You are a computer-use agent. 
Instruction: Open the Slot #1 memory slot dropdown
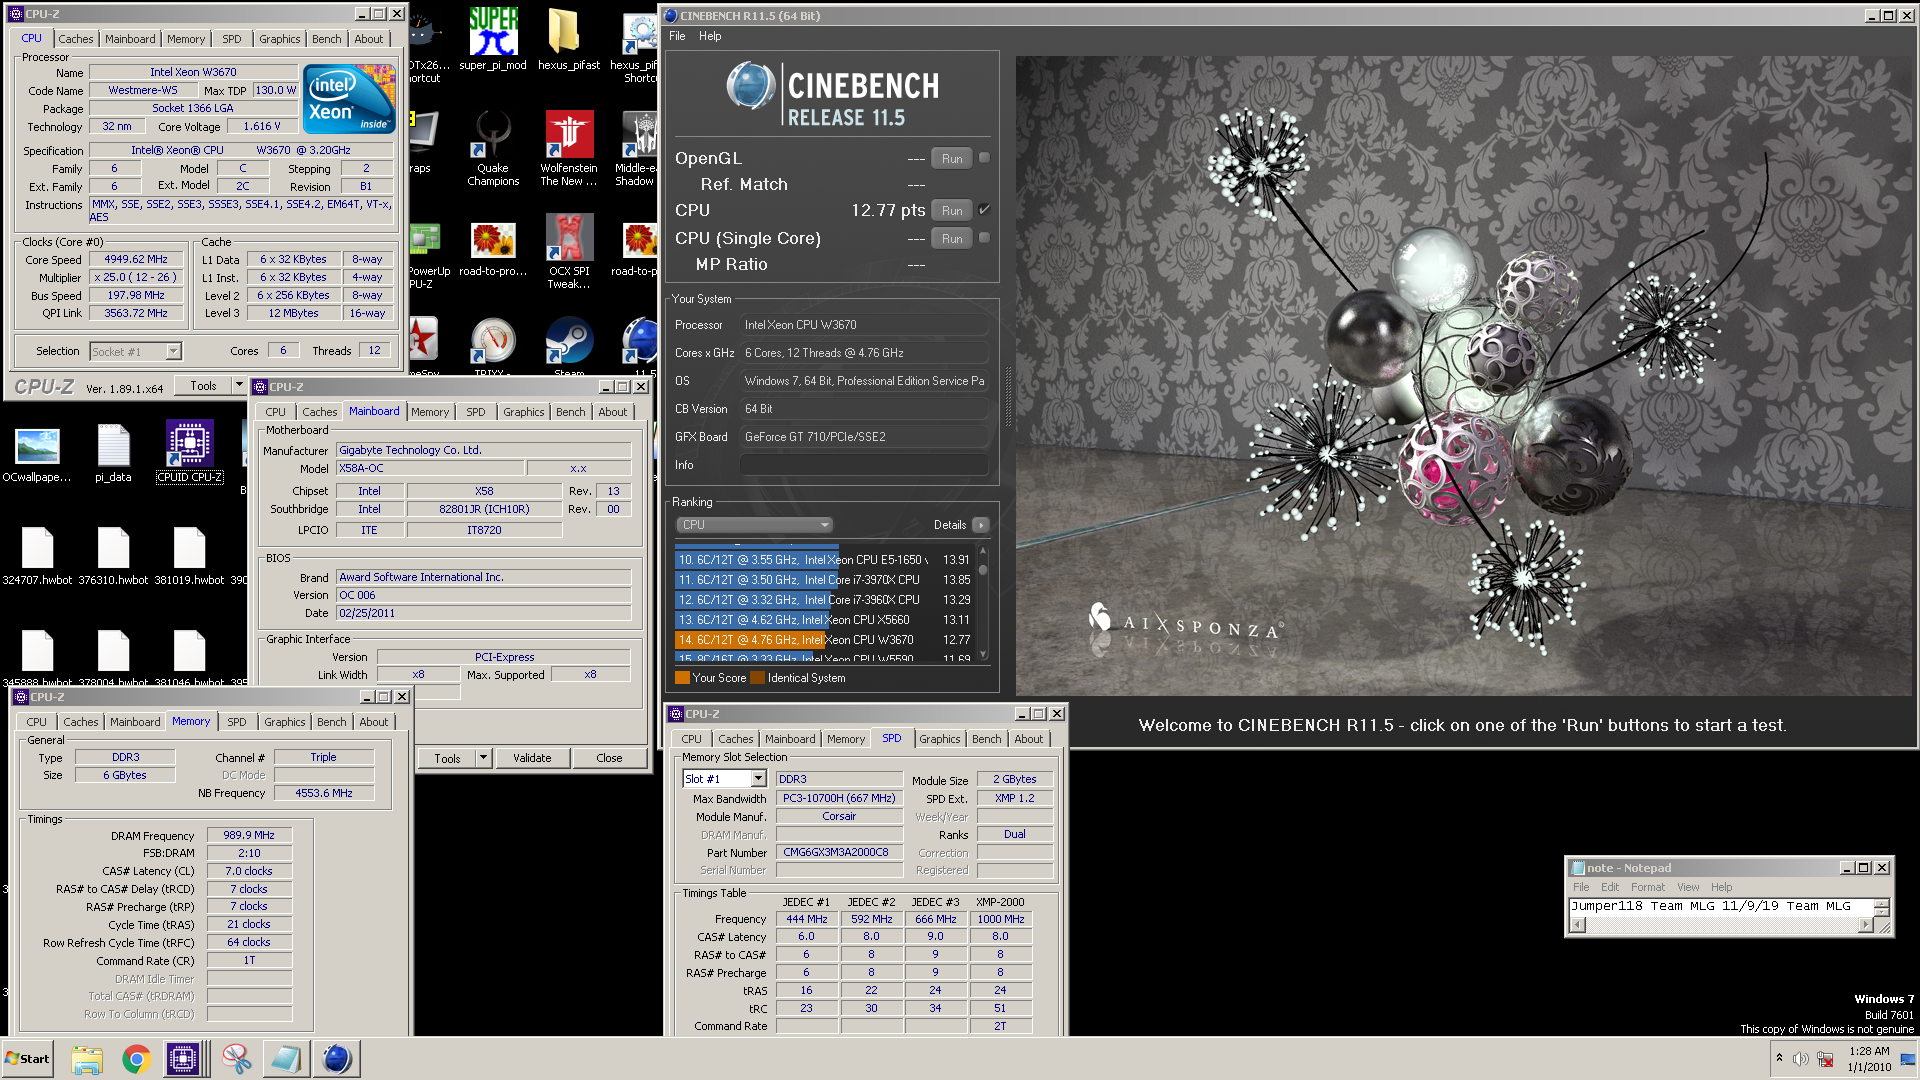tap(758, 779)
